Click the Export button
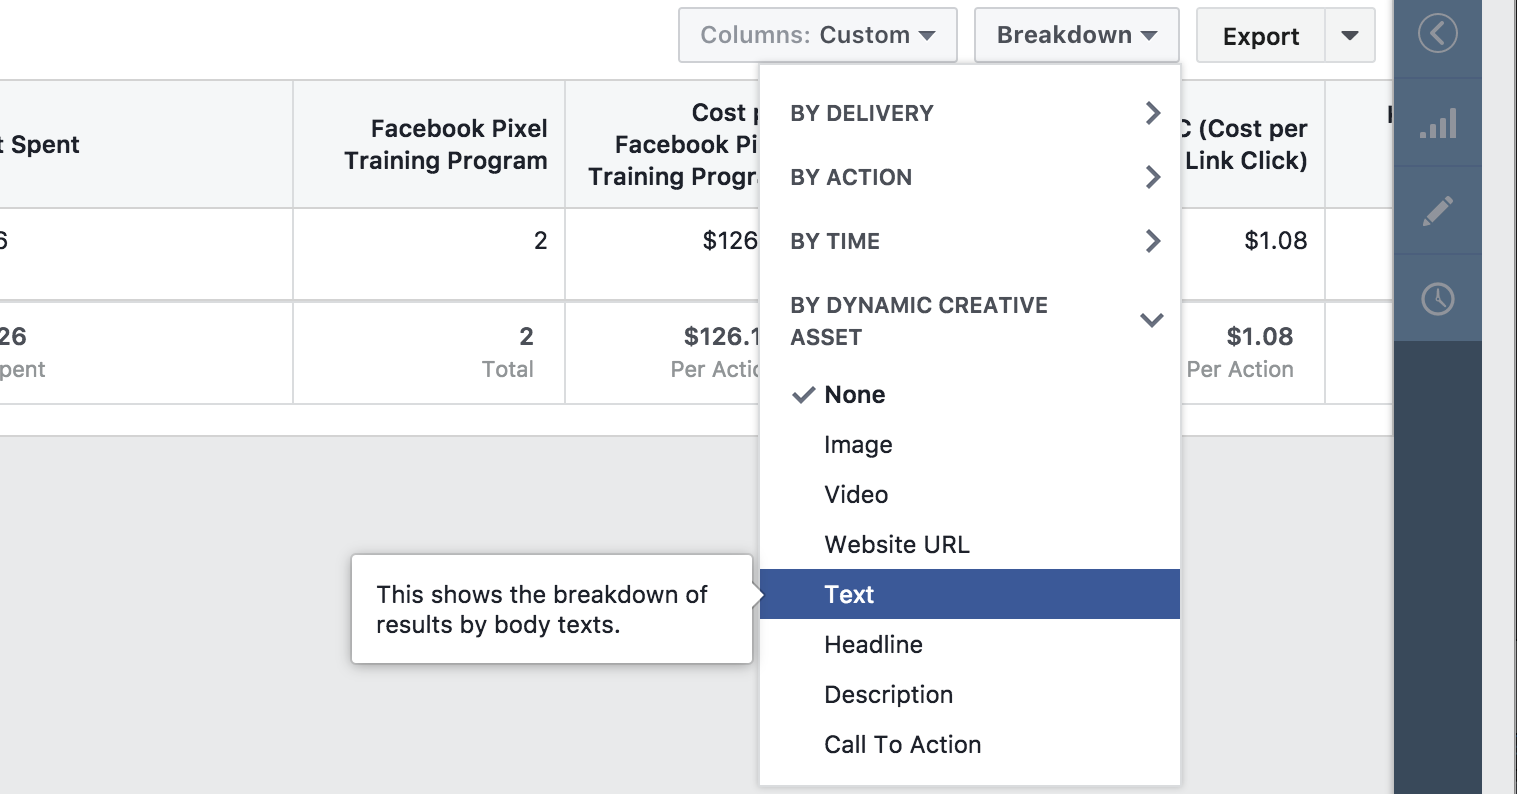This screenshot has height=794, width=1517. [x=1259, y=34]
